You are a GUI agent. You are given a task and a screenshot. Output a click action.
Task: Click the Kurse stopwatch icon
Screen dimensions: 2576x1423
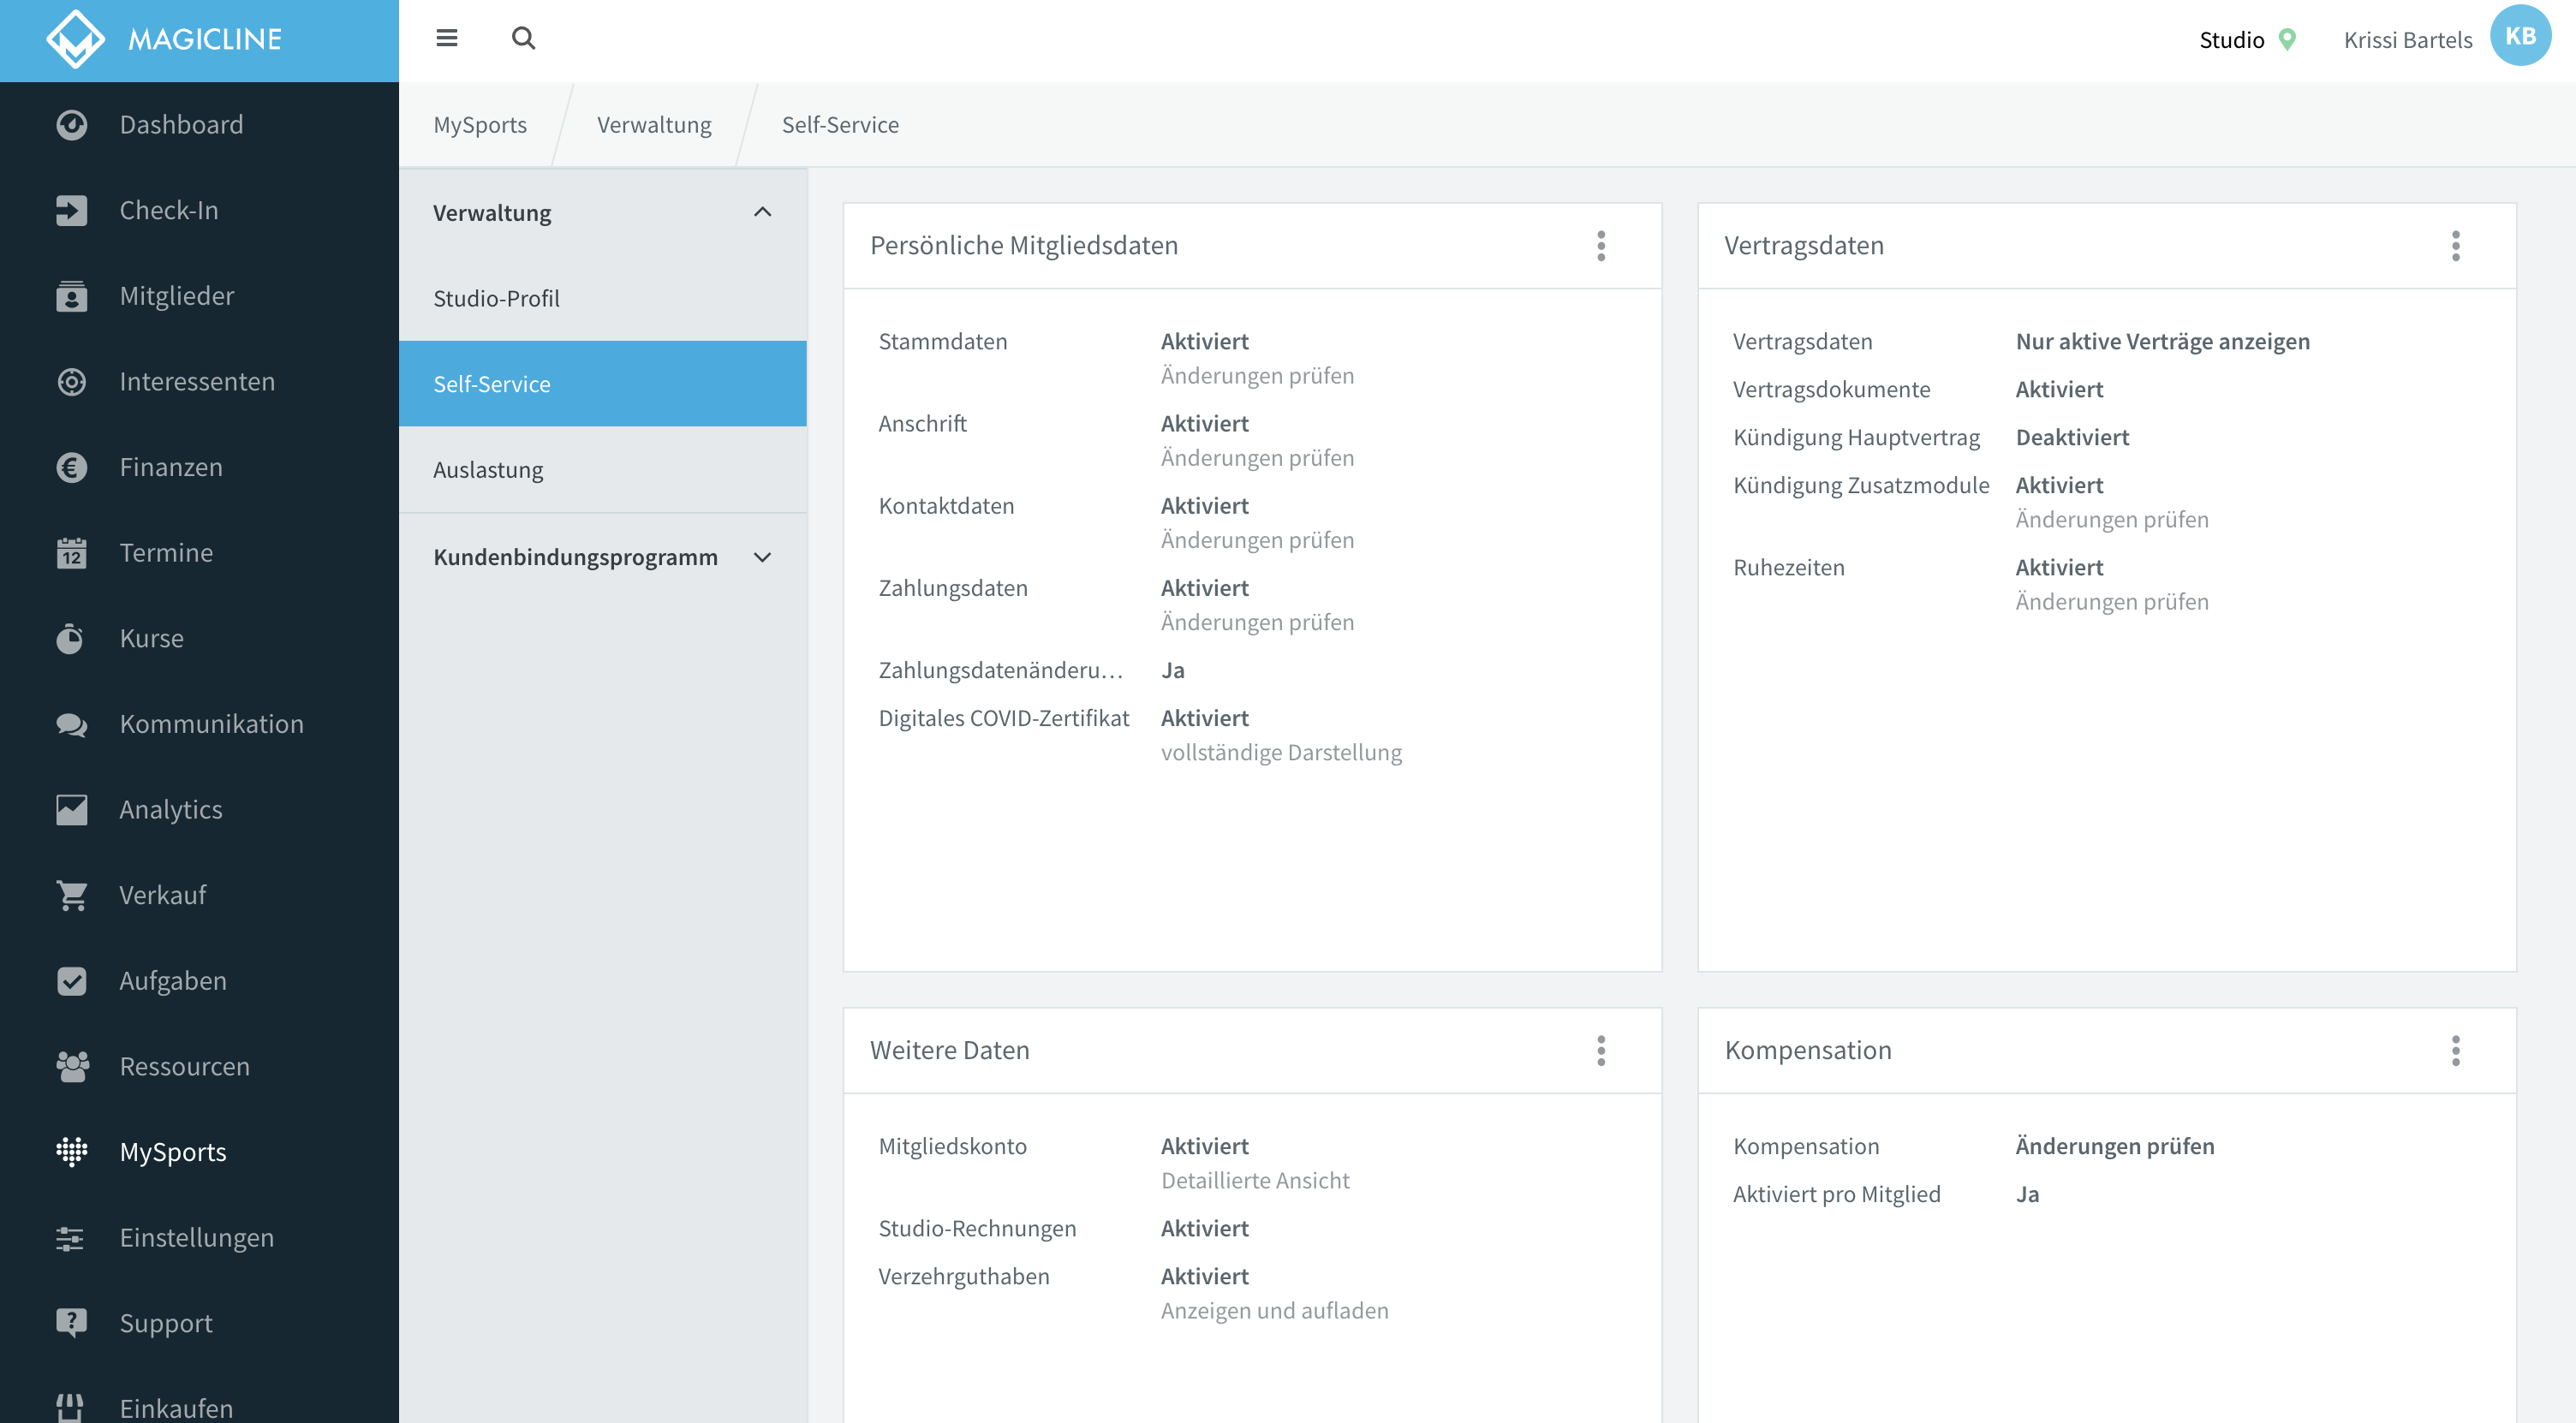pos(71,638)
